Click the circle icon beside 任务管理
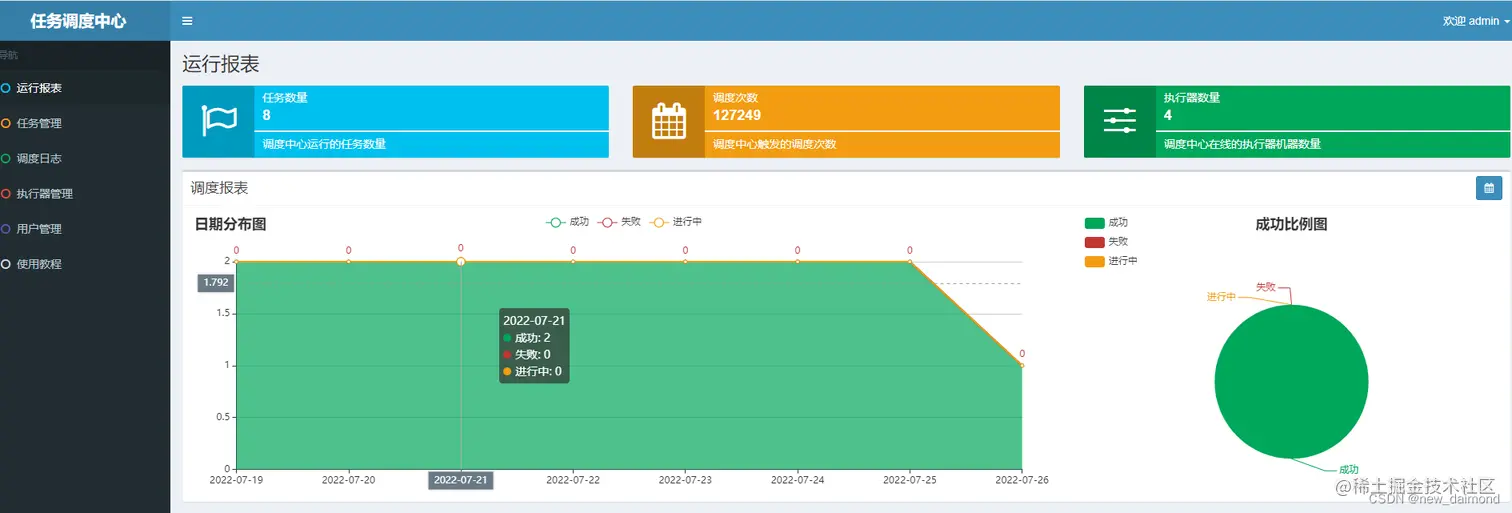 pyautogui.click(x=6, y=123)
